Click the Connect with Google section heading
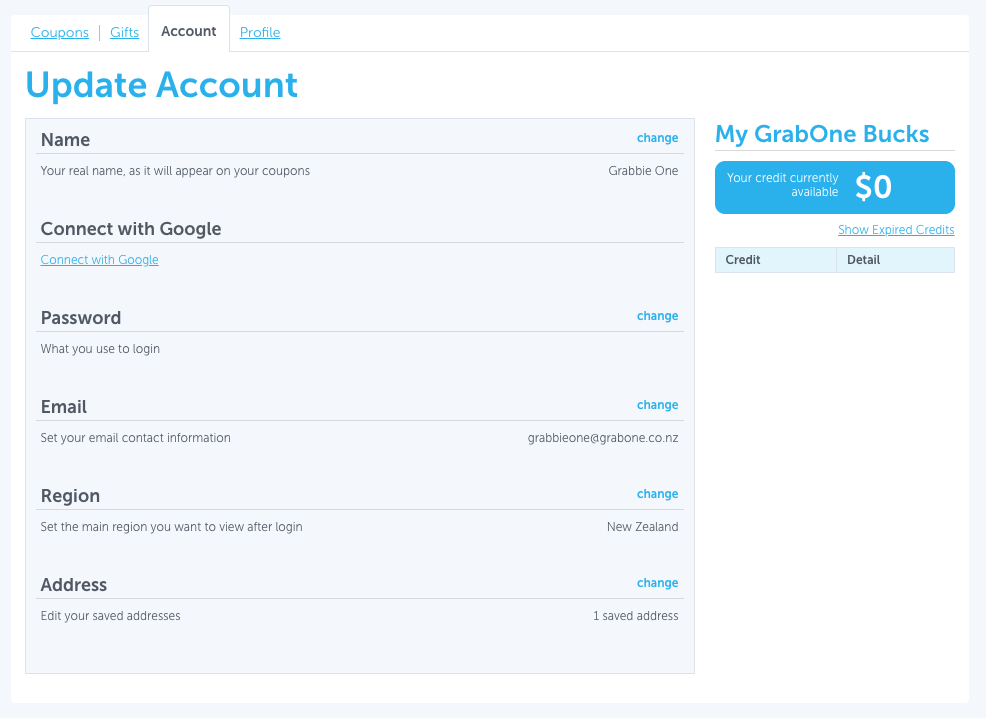 pyautogui.click(x=131, y=229)
